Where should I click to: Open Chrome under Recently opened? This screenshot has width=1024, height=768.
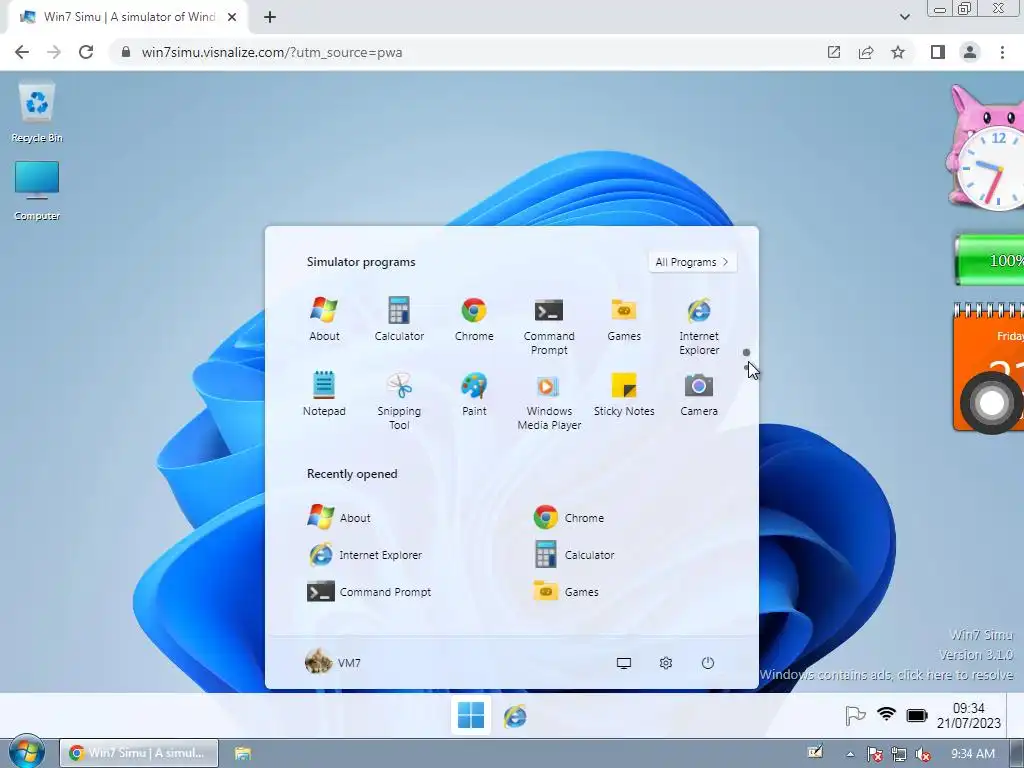tap(568, 517)
